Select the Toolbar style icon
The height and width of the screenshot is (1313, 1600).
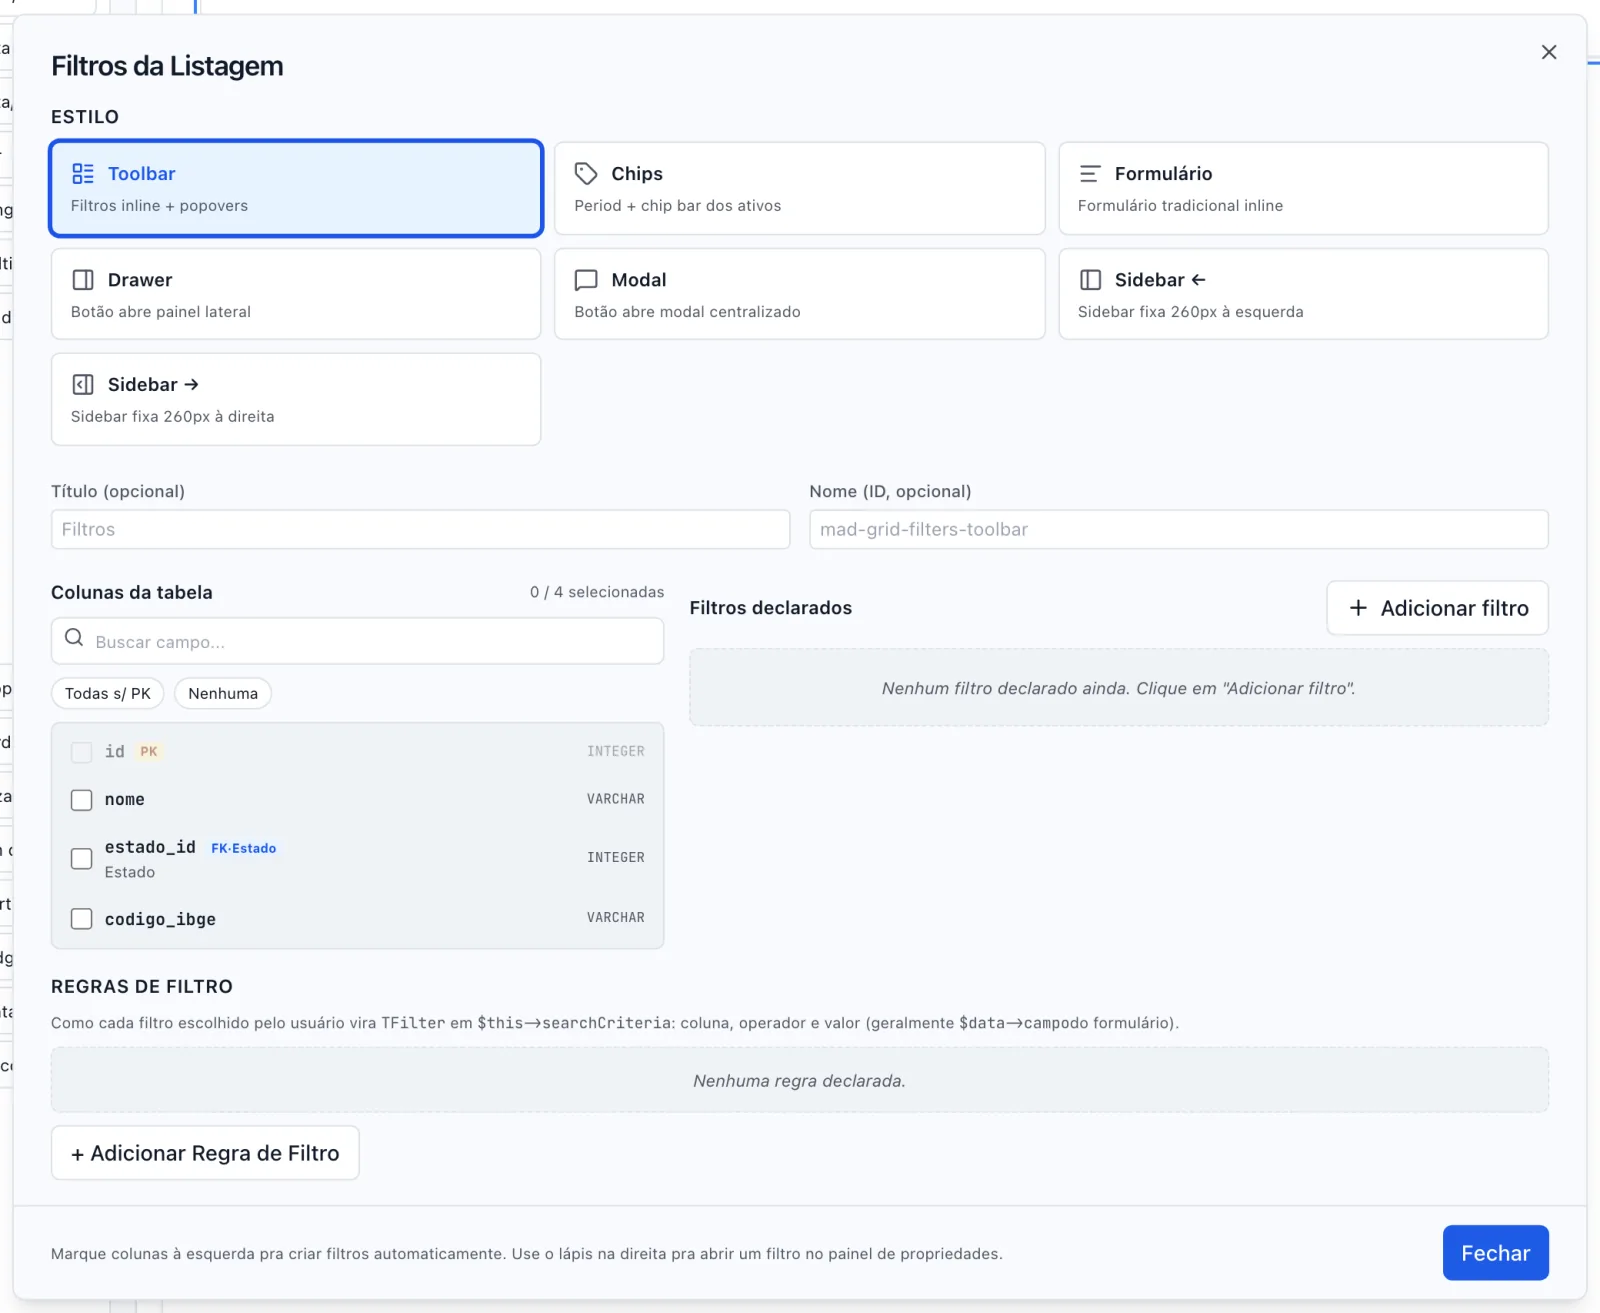point(83,174)
